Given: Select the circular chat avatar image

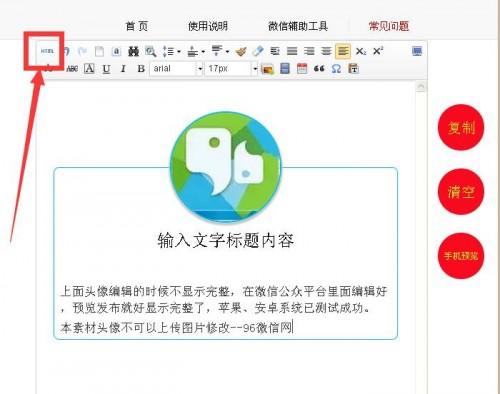Looking at the screenshot, I should 225,167.
